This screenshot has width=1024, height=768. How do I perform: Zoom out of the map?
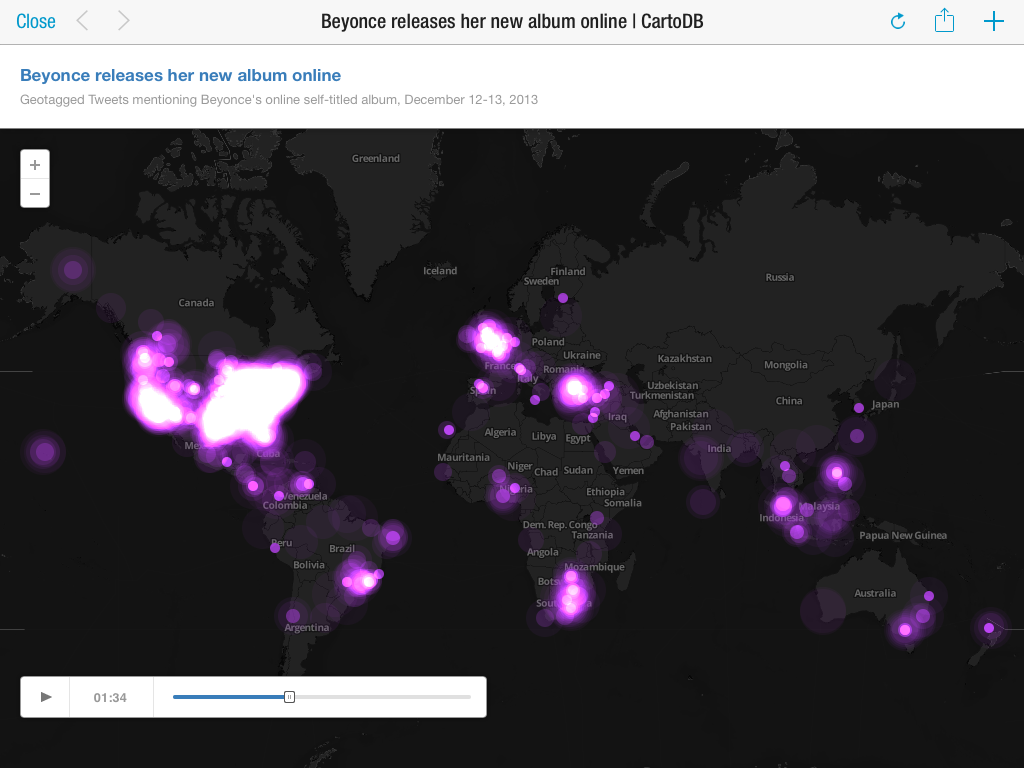point(35,193)
